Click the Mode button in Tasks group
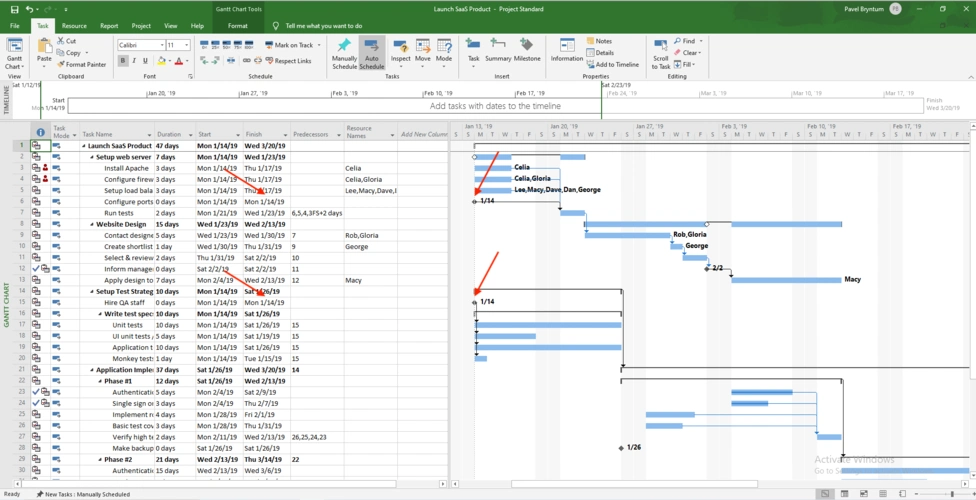 (444, 52)
